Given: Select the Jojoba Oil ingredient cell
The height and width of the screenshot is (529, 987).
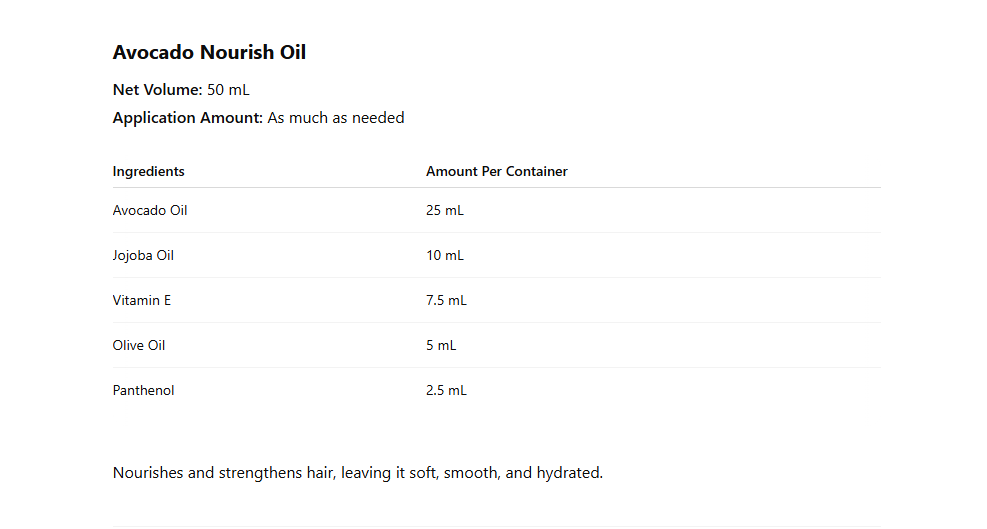Looking at the screenshot, I should click(143, 256).
